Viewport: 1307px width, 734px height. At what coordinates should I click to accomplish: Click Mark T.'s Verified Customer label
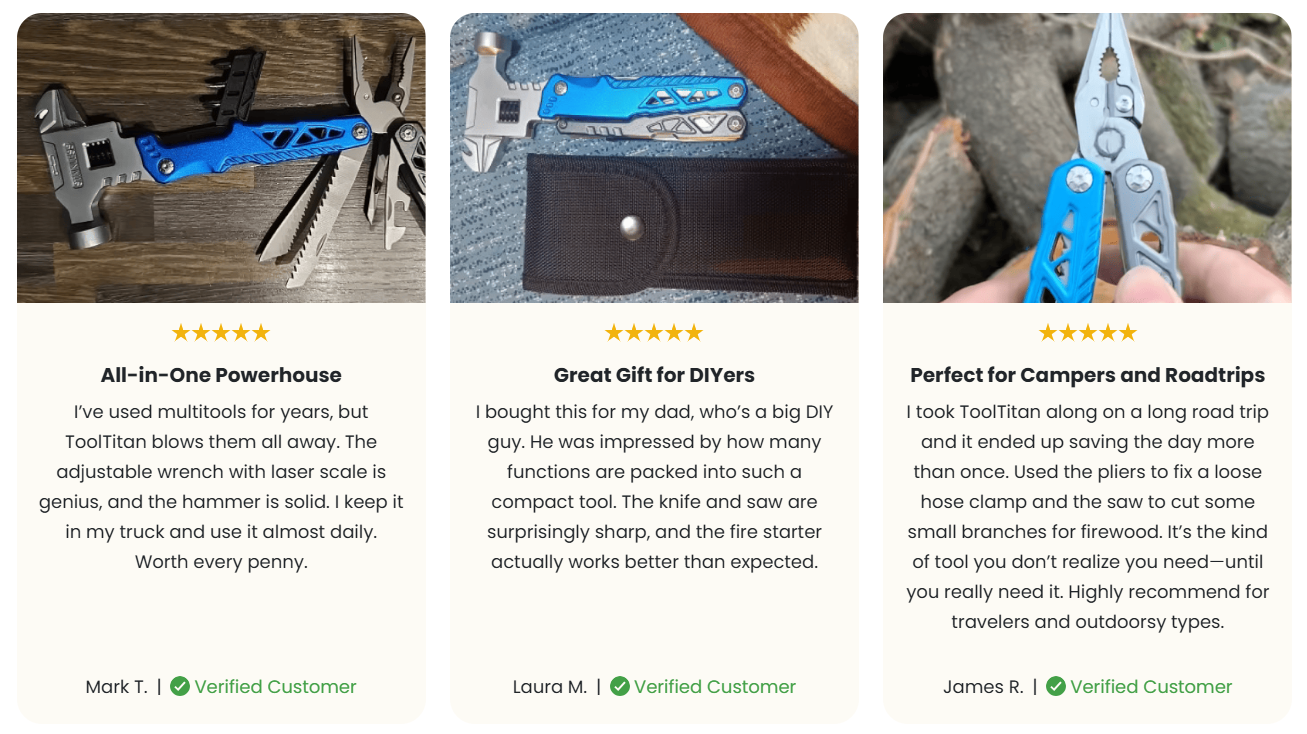pos(275,687)
